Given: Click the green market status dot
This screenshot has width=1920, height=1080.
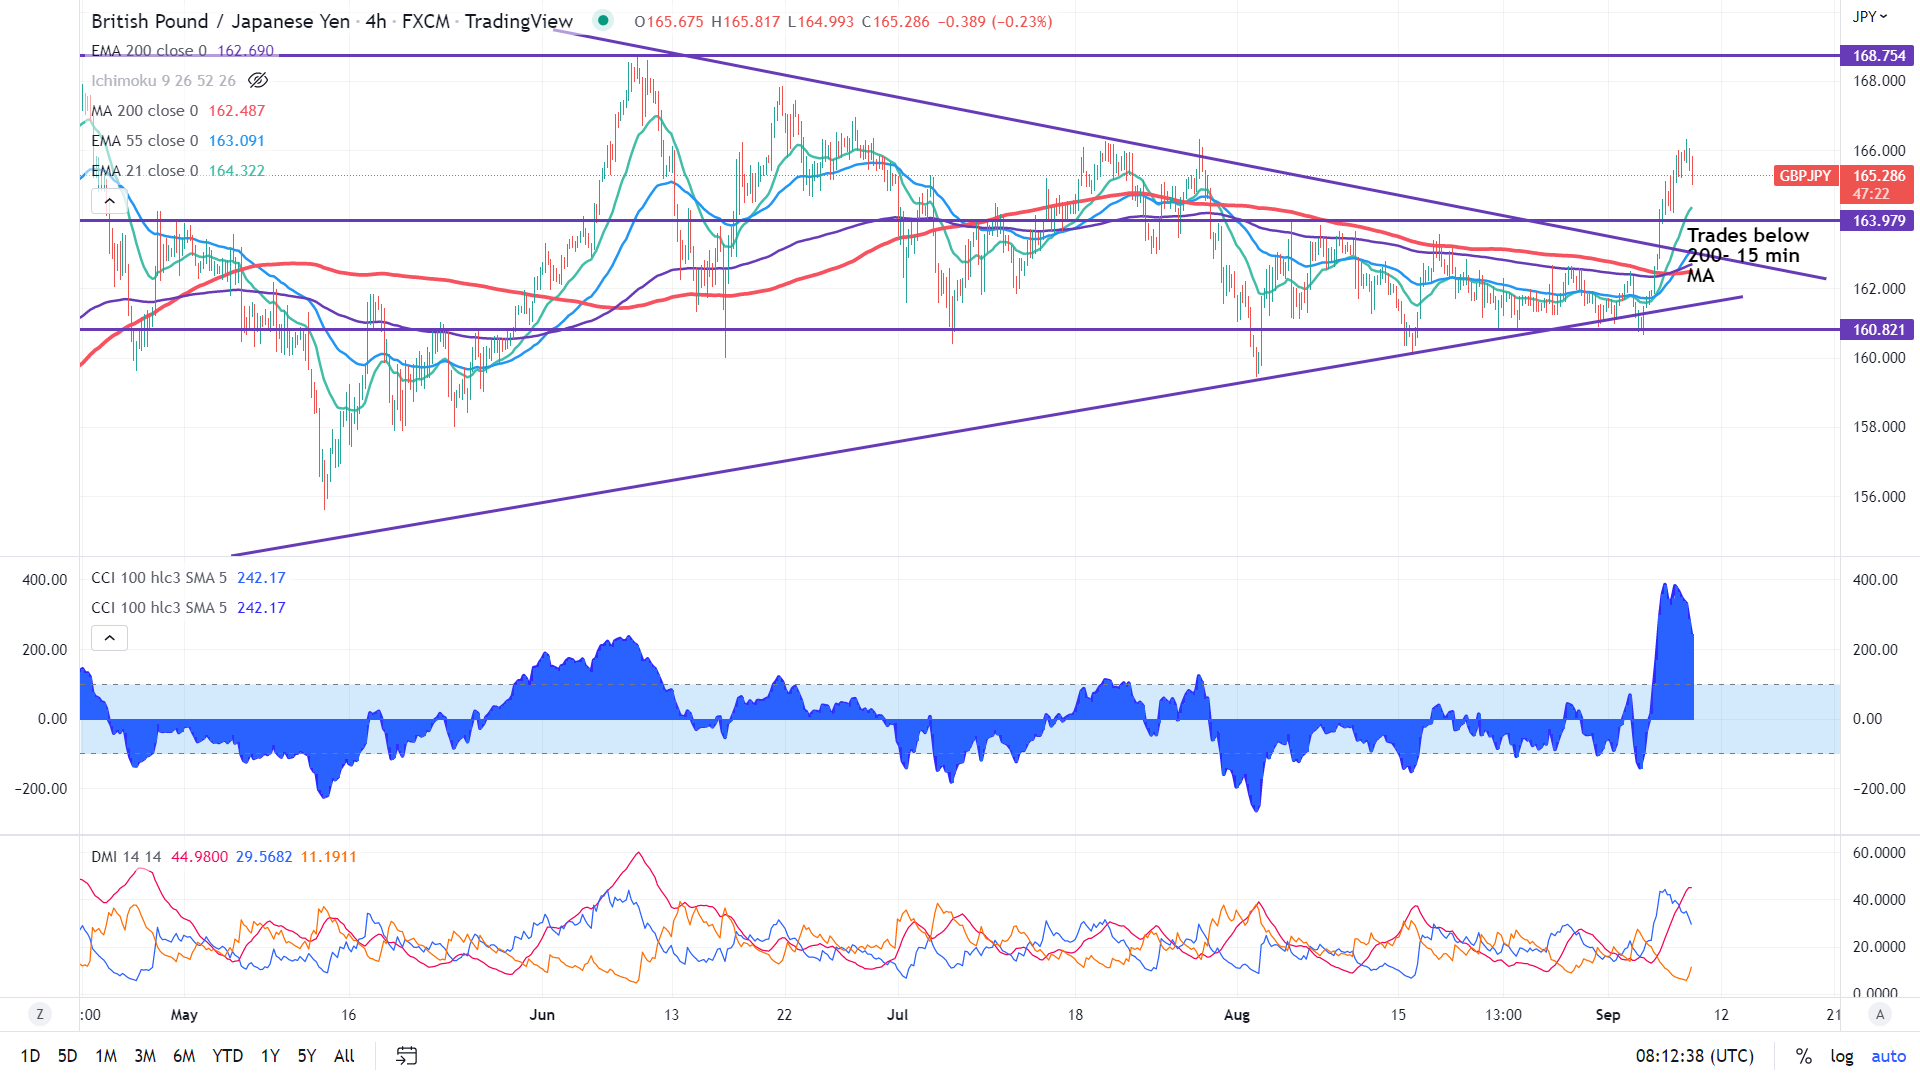Looking at the screenshot, I should [x=602, y=19].
